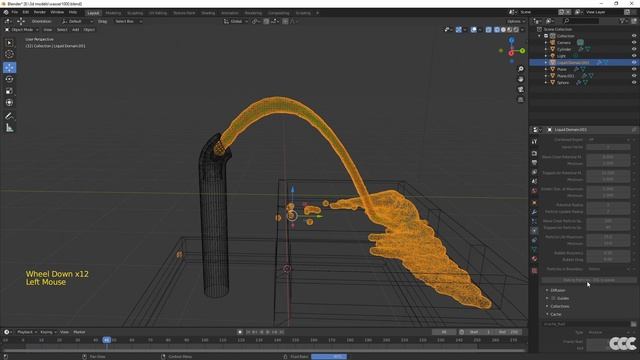Hide the Cylinder object in outliner
This screenshot has width=640, height=360.
(x=634, y=49)
